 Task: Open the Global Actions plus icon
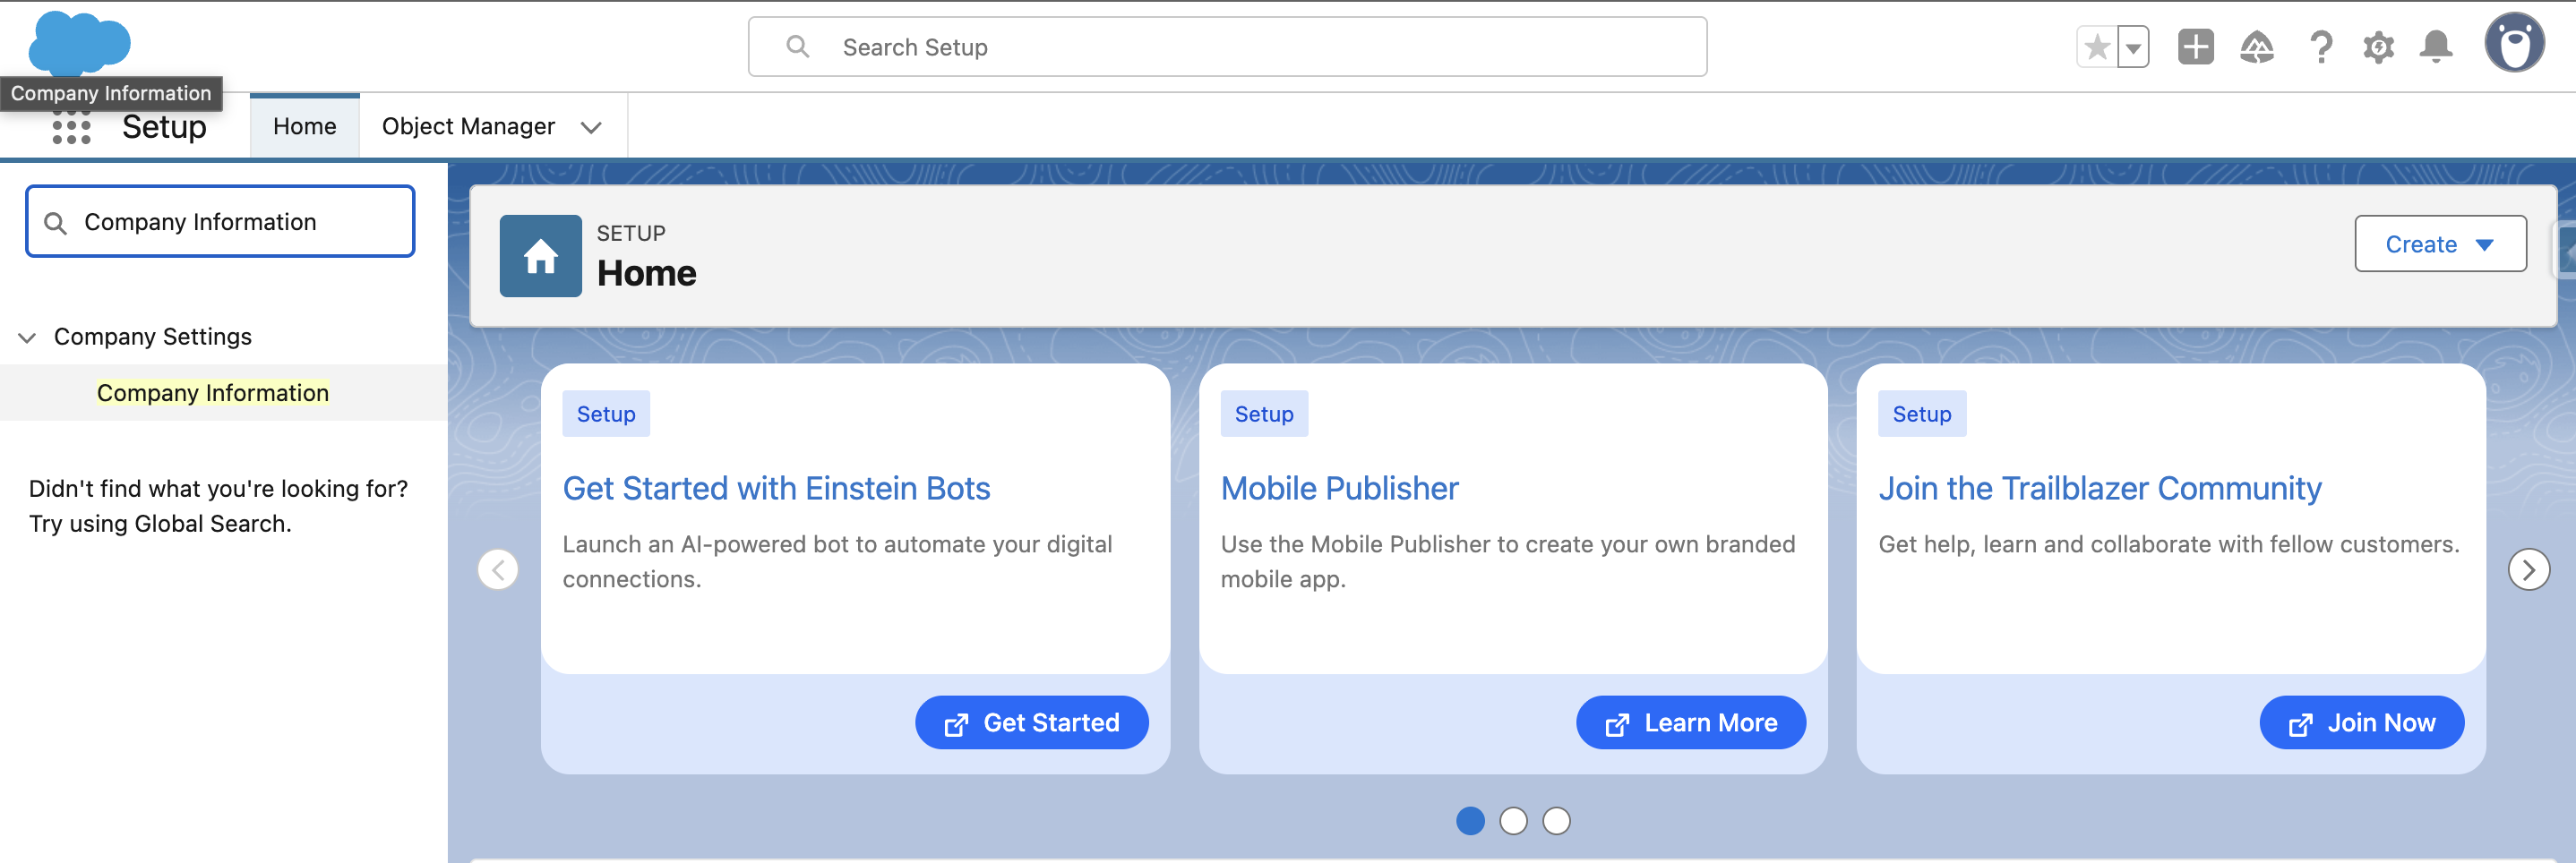pos(2195,47)
